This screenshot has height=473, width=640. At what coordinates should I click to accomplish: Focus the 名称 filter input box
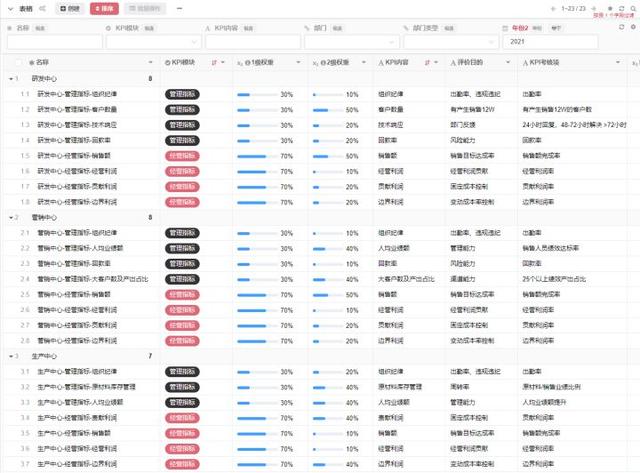[55, 42]
